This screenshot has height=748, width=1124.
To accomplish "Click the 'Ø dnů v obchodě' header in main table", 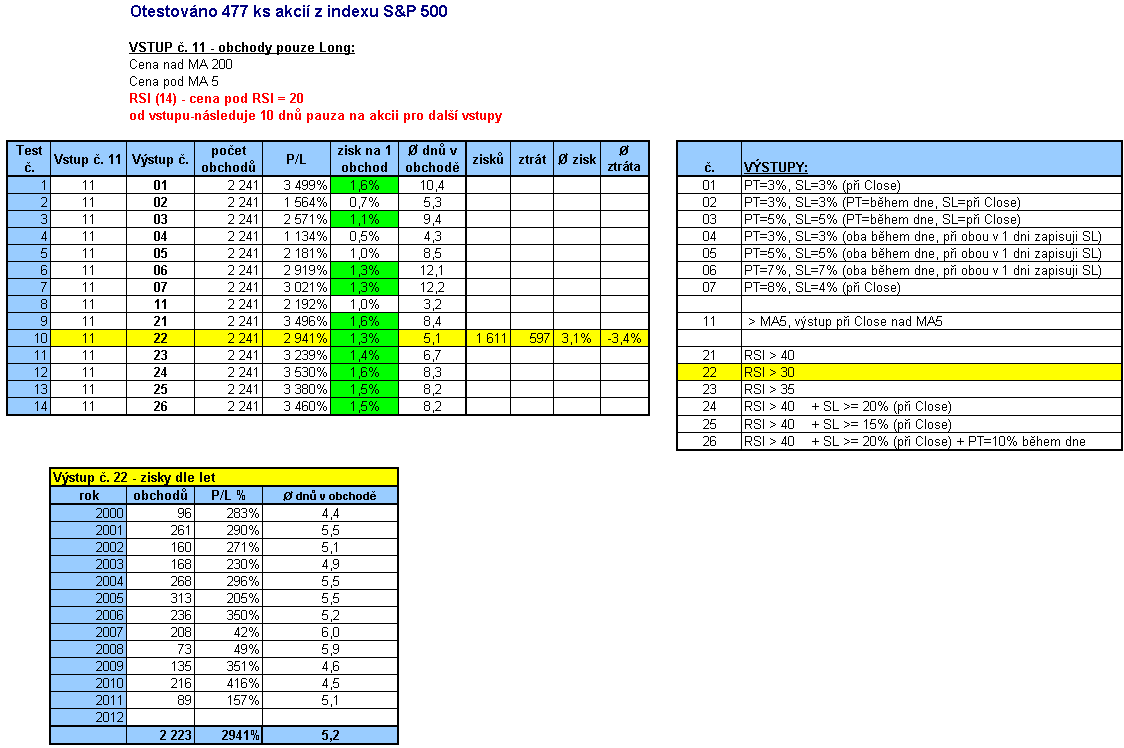I will (432, 158).
